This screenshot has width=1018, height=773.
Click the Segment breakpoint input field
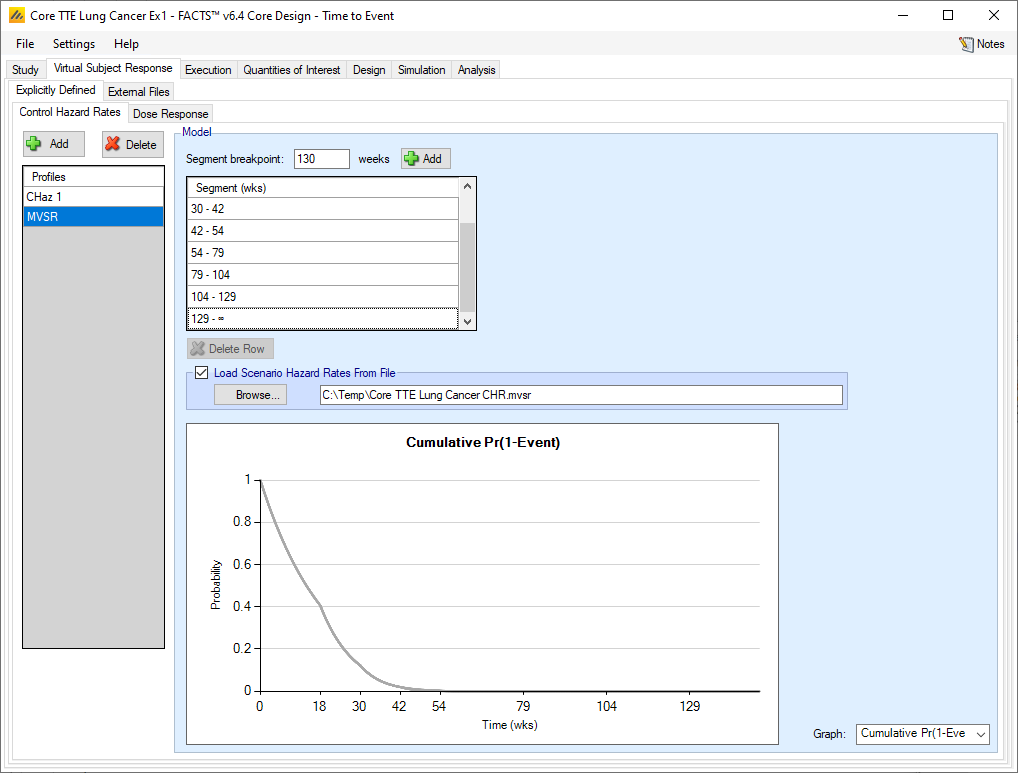(x=321, y=159)
